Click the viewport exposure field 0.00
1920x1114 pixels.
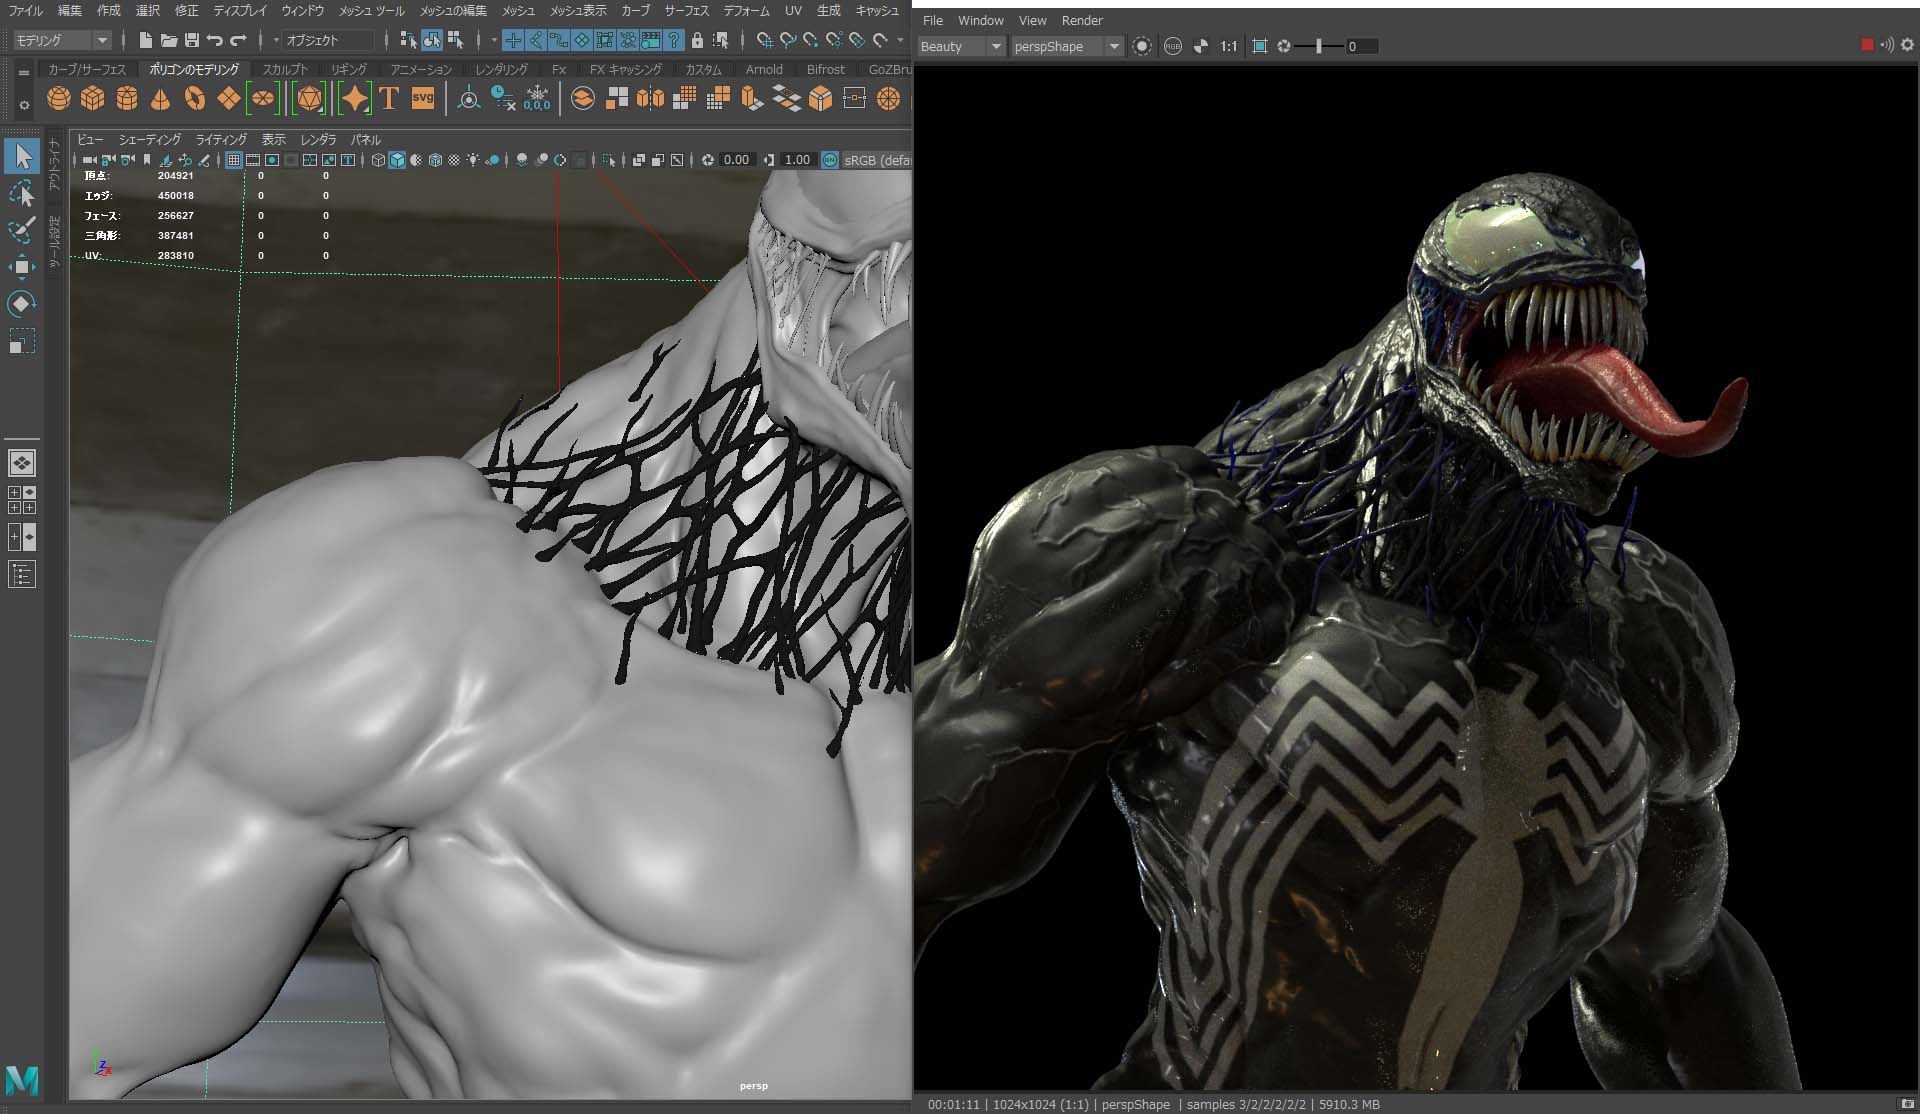pyautogui.click(x=737, y=160)
